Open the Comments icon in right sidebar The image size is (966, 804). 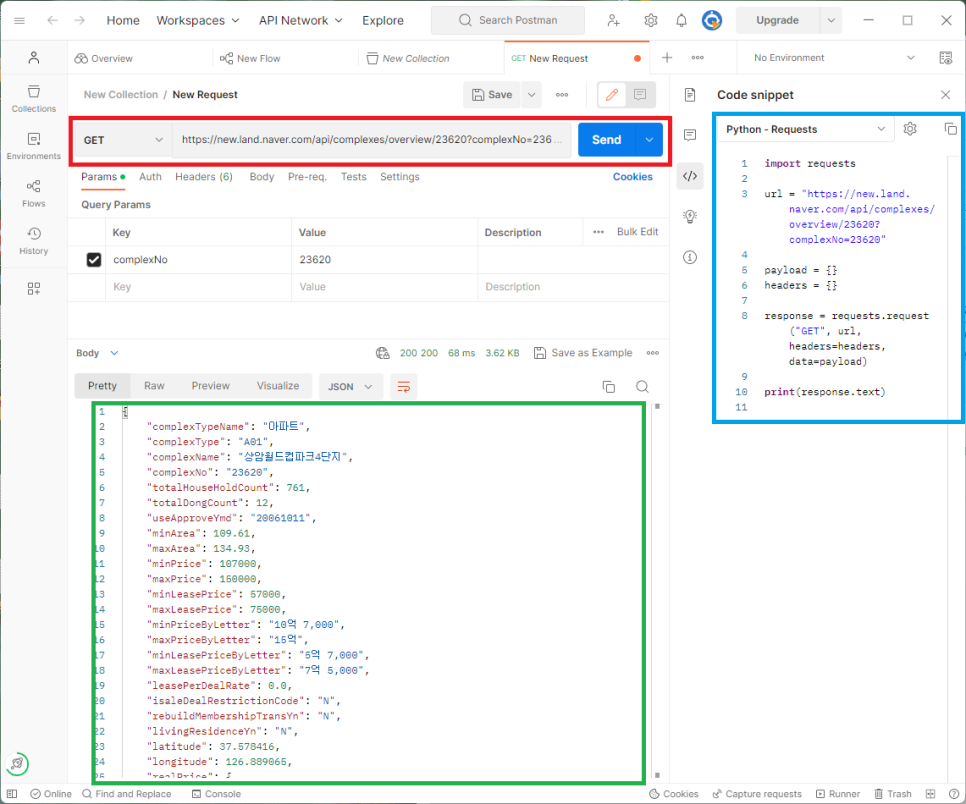point(690,135)
